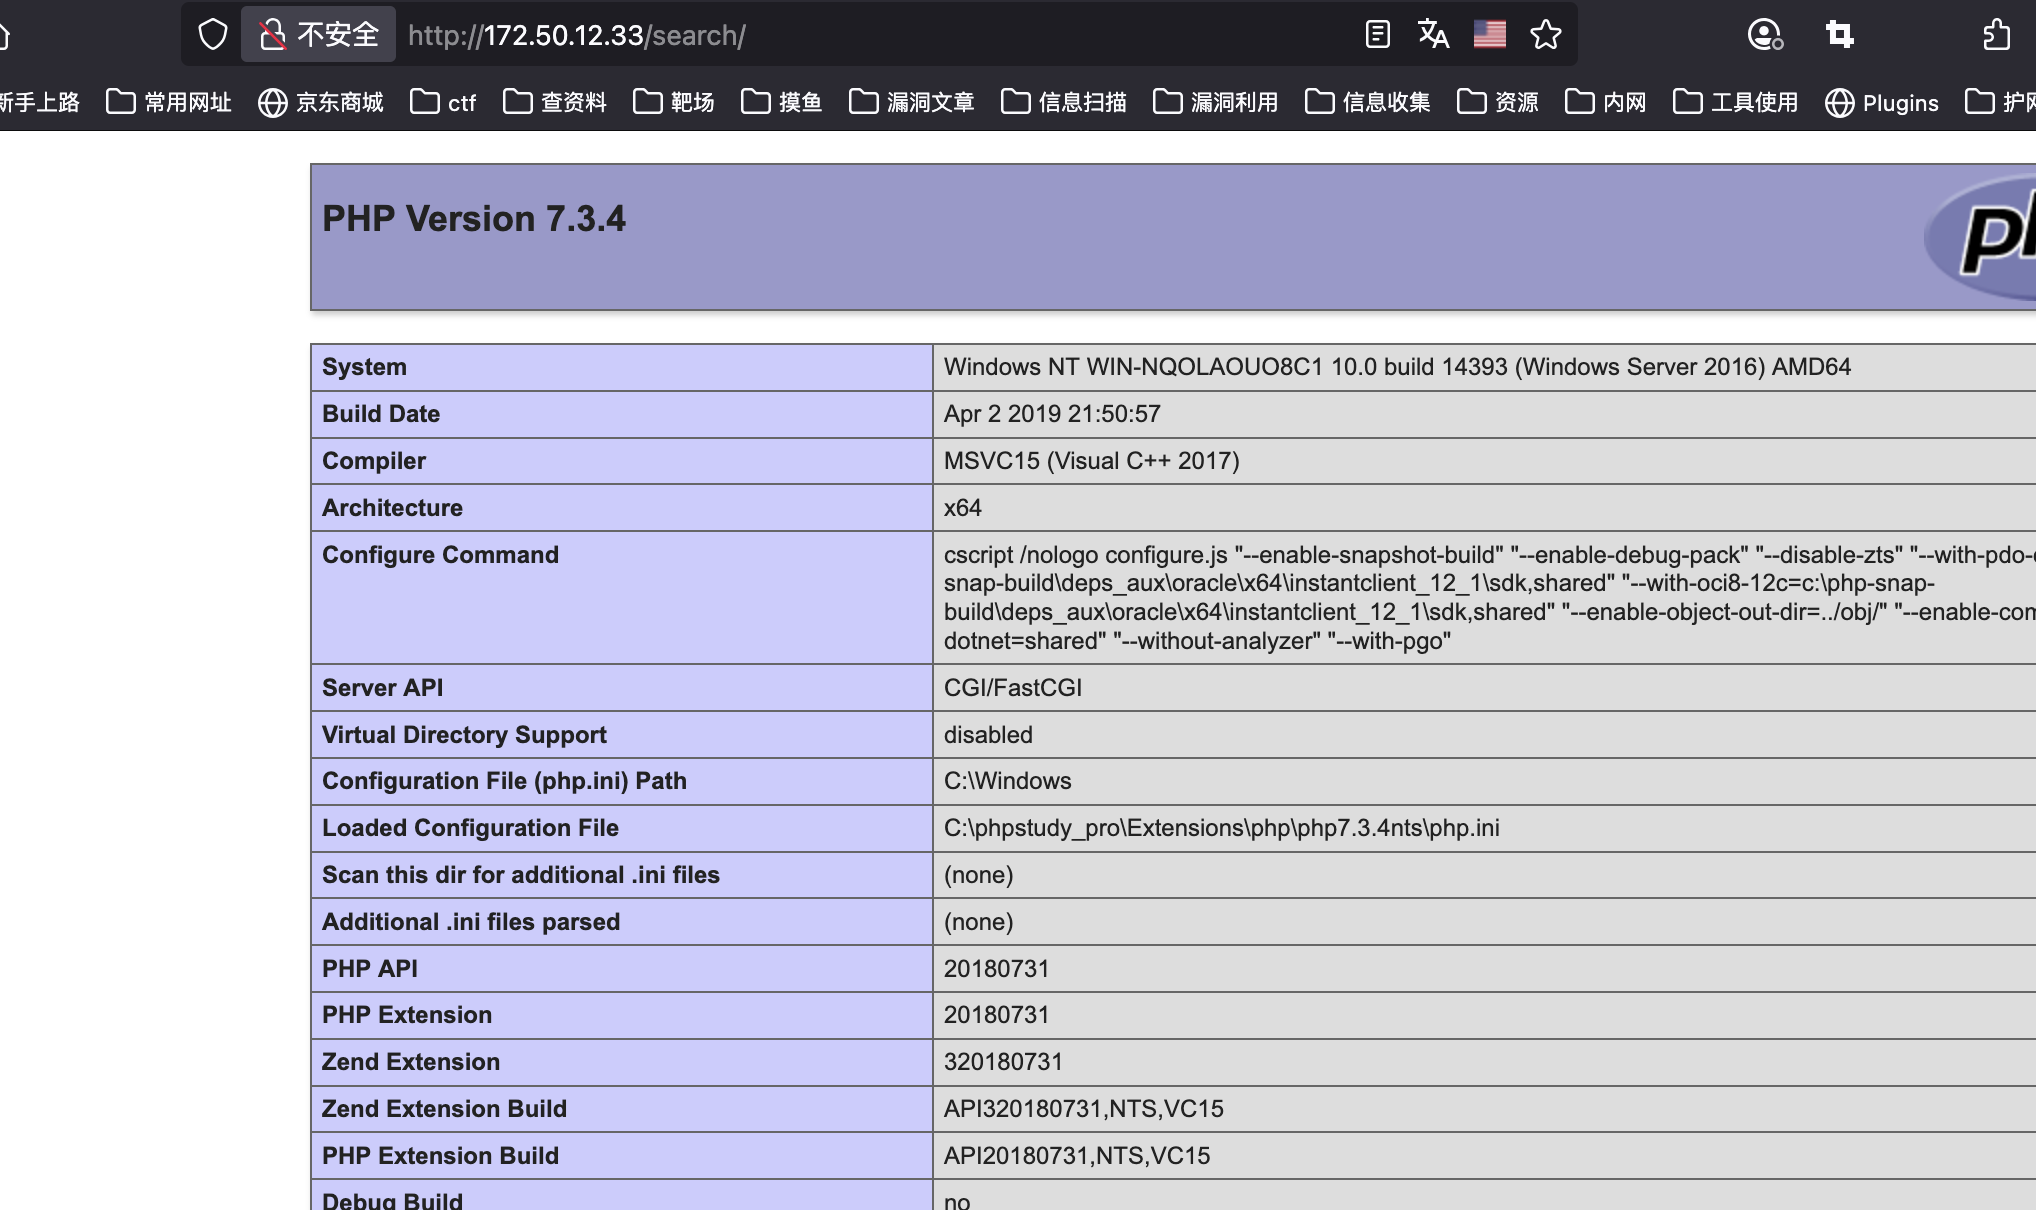Open the 漏洞利用 bookmark folder
2036x1210 pixels.
[x=1216, y=102]
